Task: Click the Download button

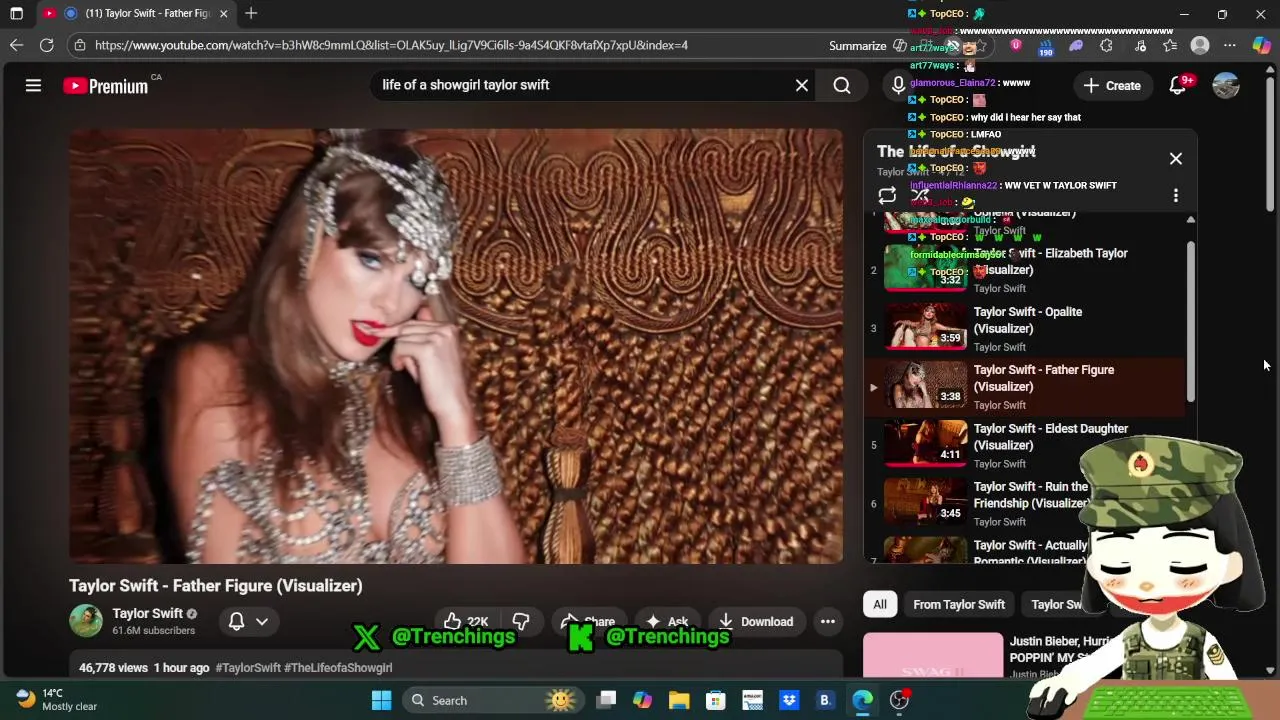Action: pos(756,622)
